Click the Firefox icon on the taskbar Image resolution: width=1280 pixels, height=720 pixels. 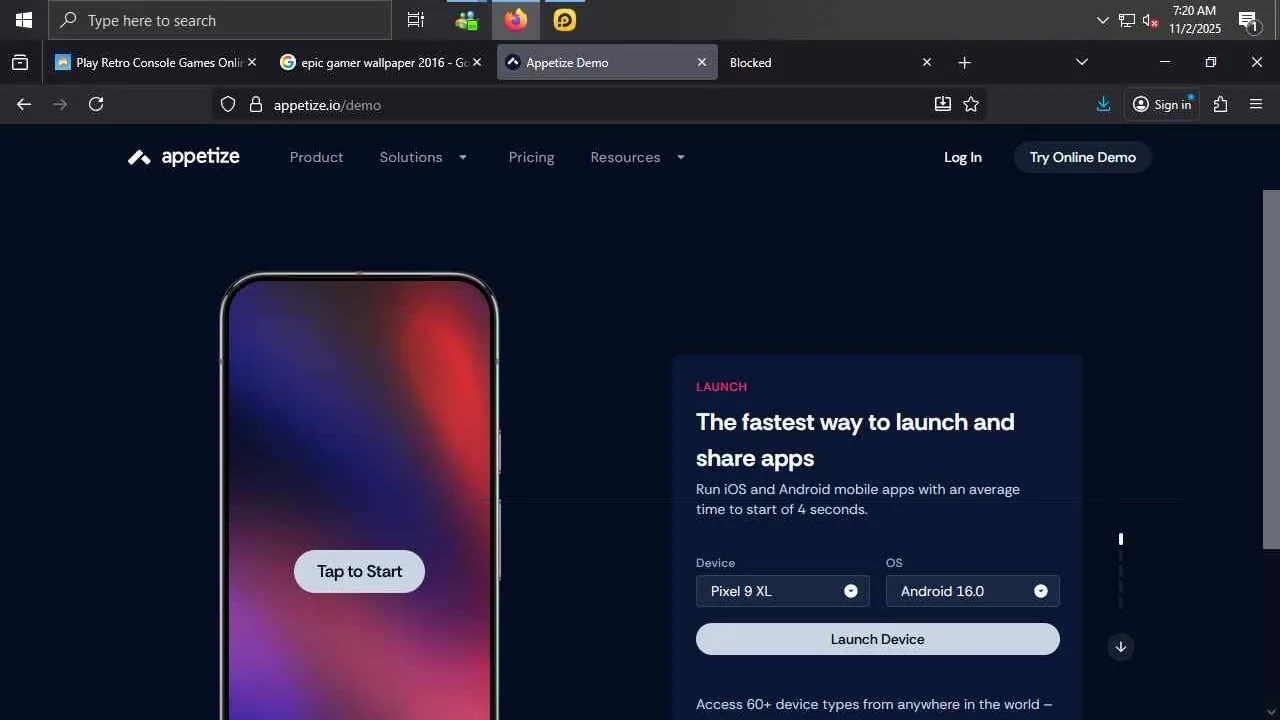(x=516, y=20)
